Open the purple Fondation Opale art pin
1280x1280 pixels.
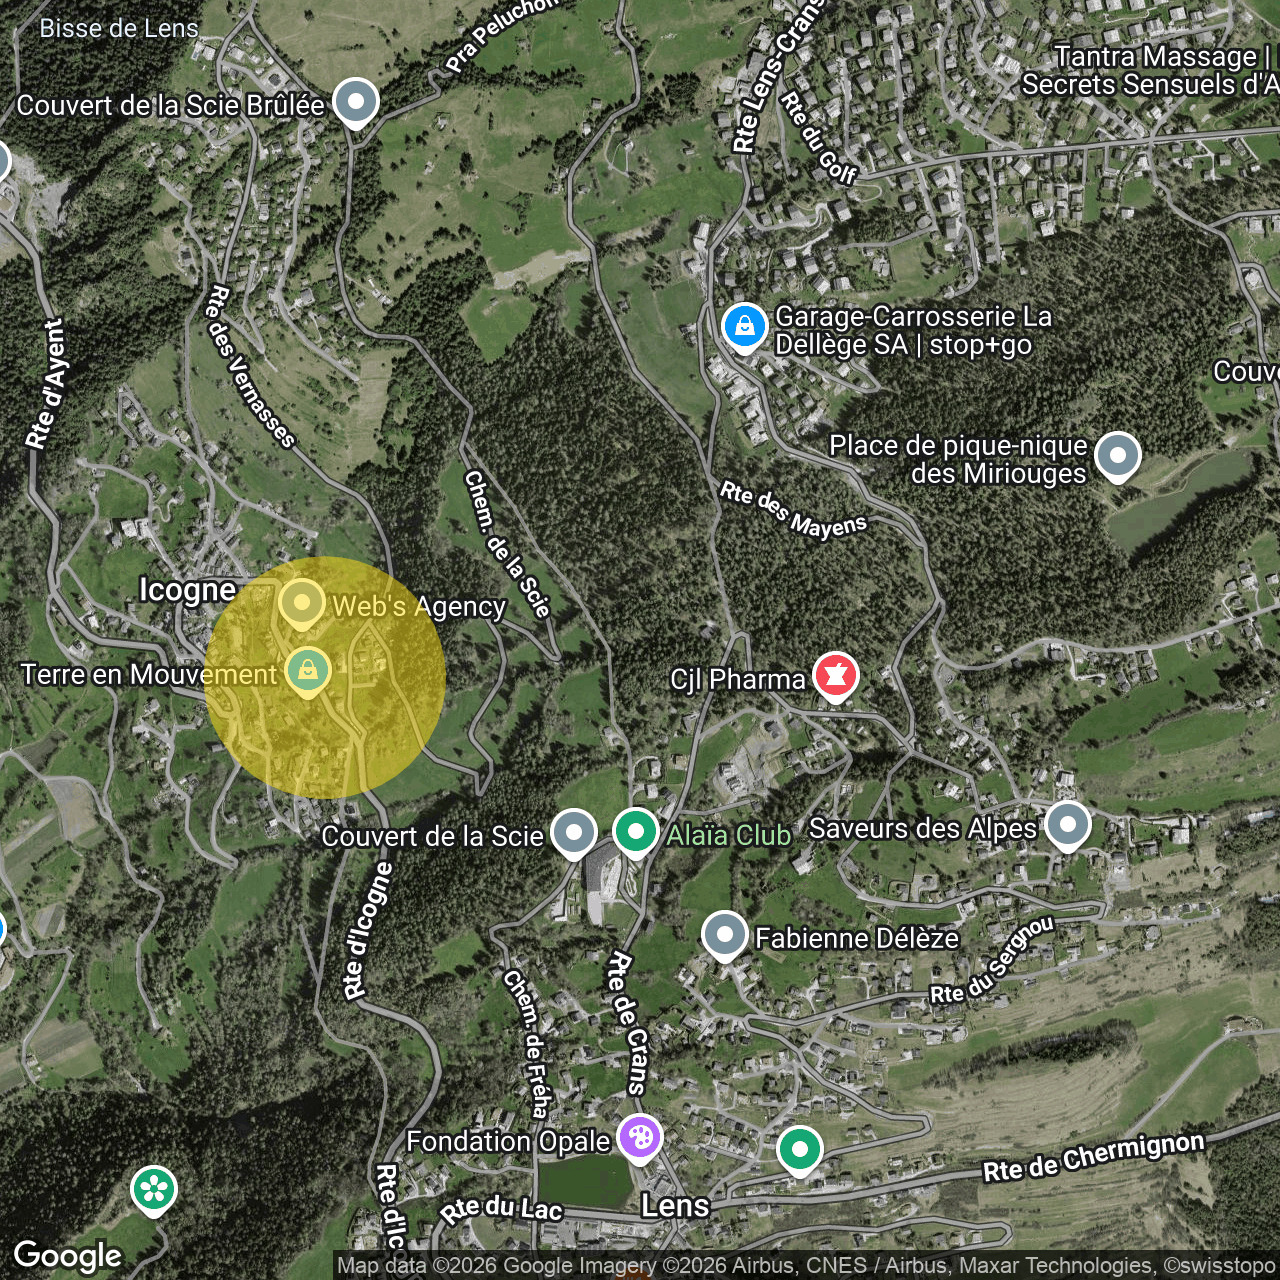click(640, 1139)
